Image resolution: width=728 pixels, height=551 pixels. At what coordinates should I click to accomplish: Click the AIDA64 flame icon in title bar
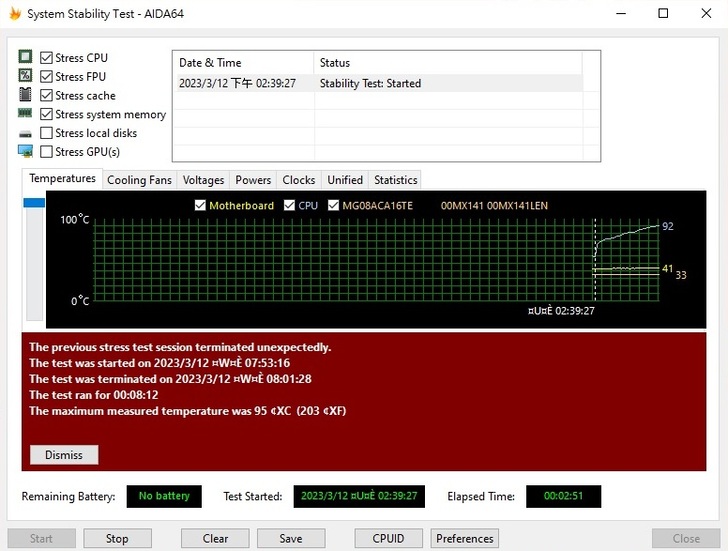(14, 14)
